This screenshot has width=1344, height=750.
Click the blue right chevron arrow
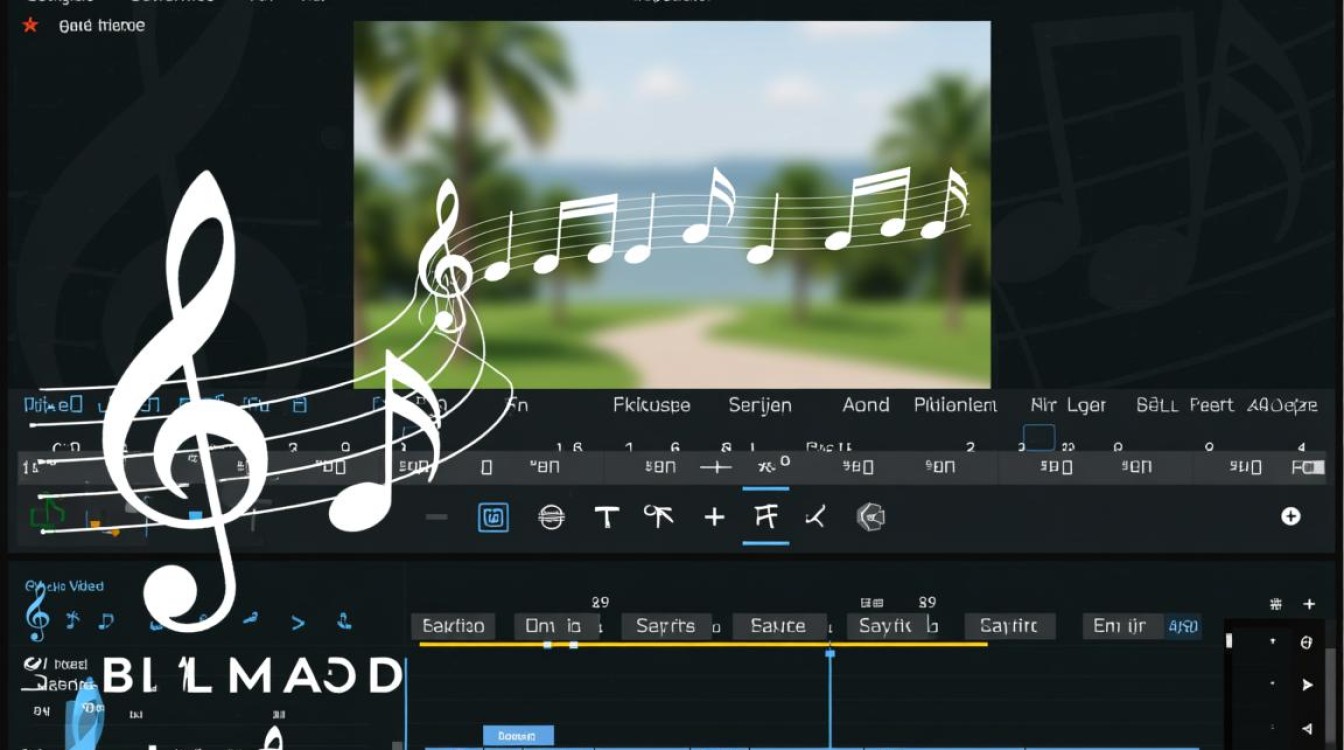(297, 622)
